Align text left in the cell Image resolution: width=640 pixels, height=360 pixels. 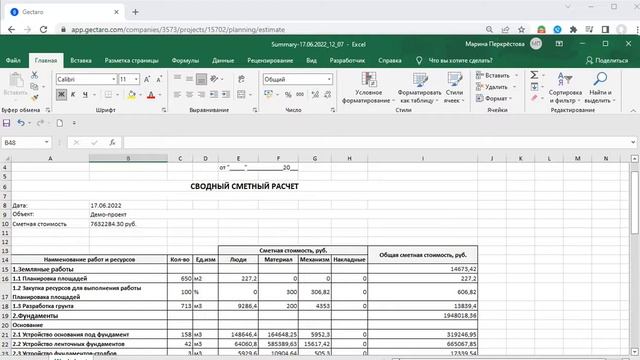tap(177, 95)
